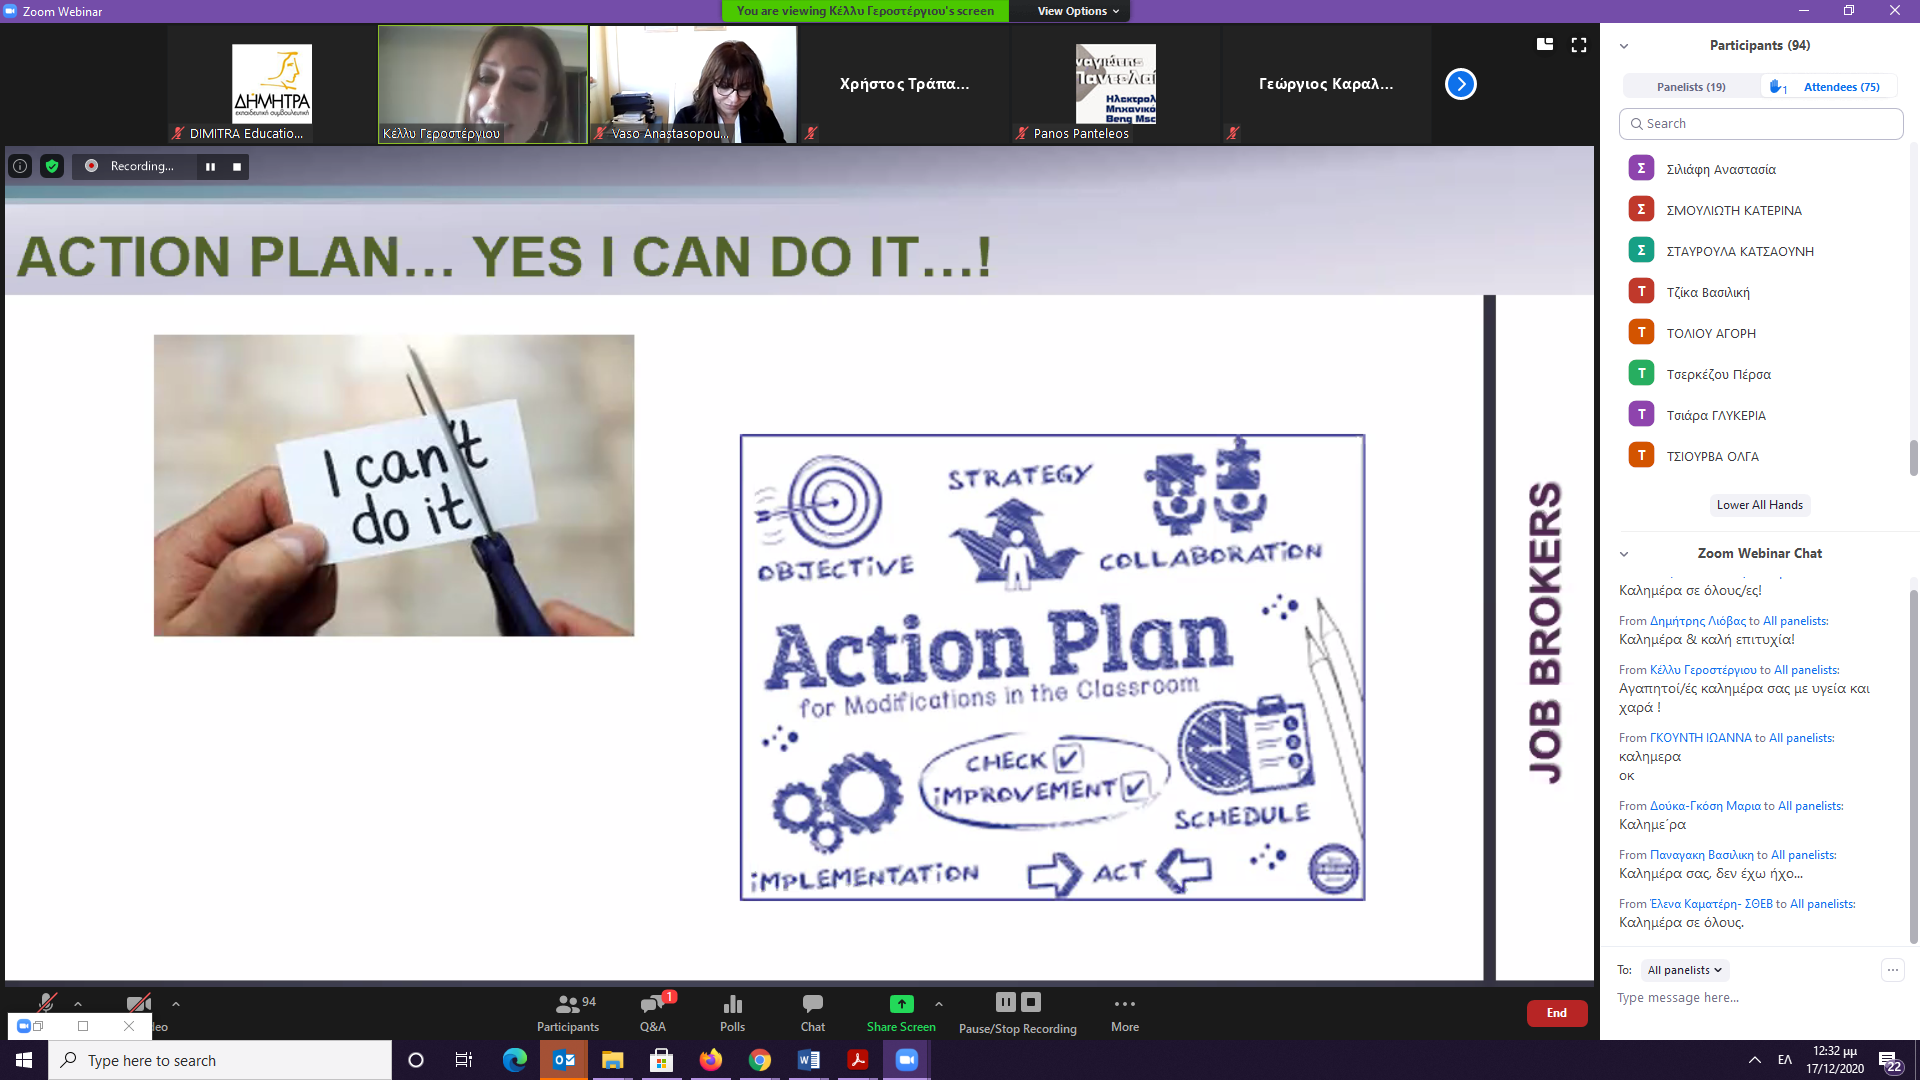Open the View Options dropdown
Screen dimensions: 1920x1080
pyautogui.click(x=1078, y=11)
